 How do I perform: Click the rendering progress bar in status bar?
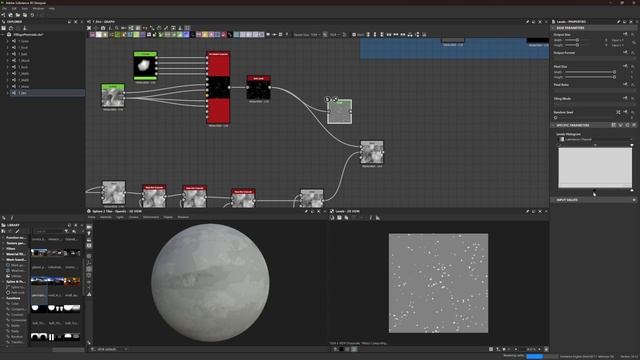point(542,356)
